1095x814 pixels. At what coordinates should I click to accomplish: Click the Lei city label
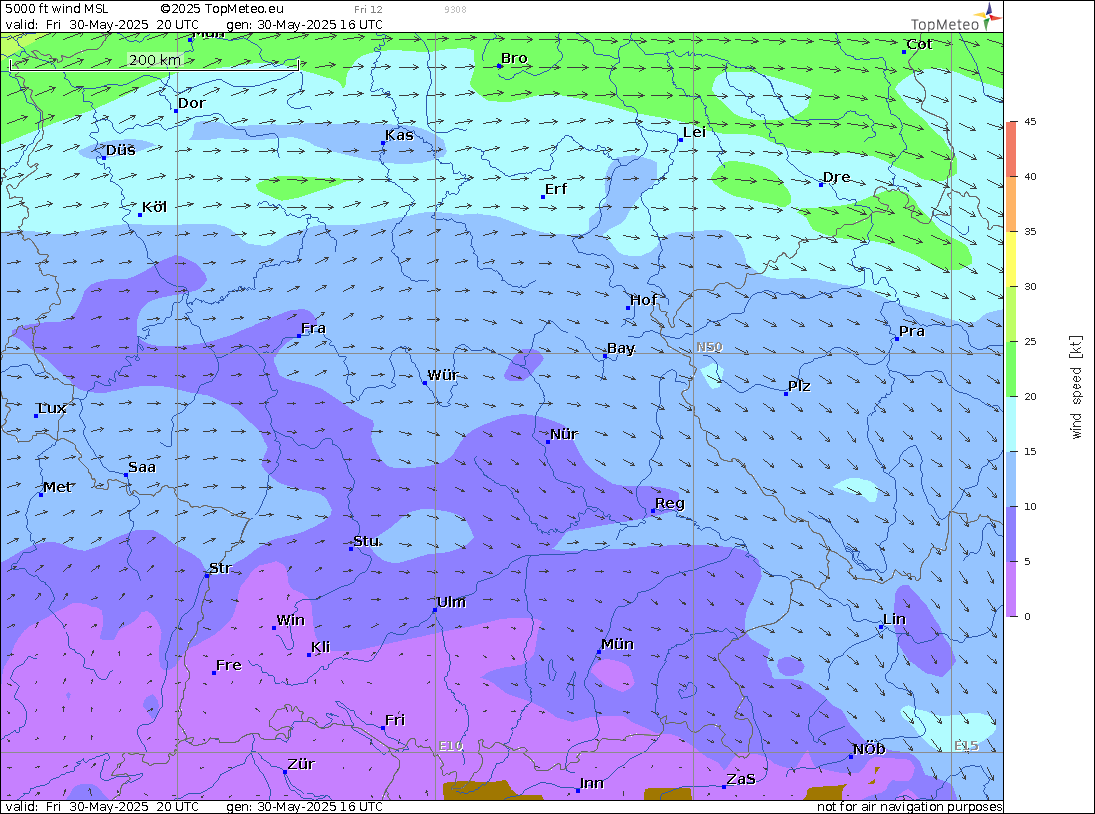click(694, 133)
